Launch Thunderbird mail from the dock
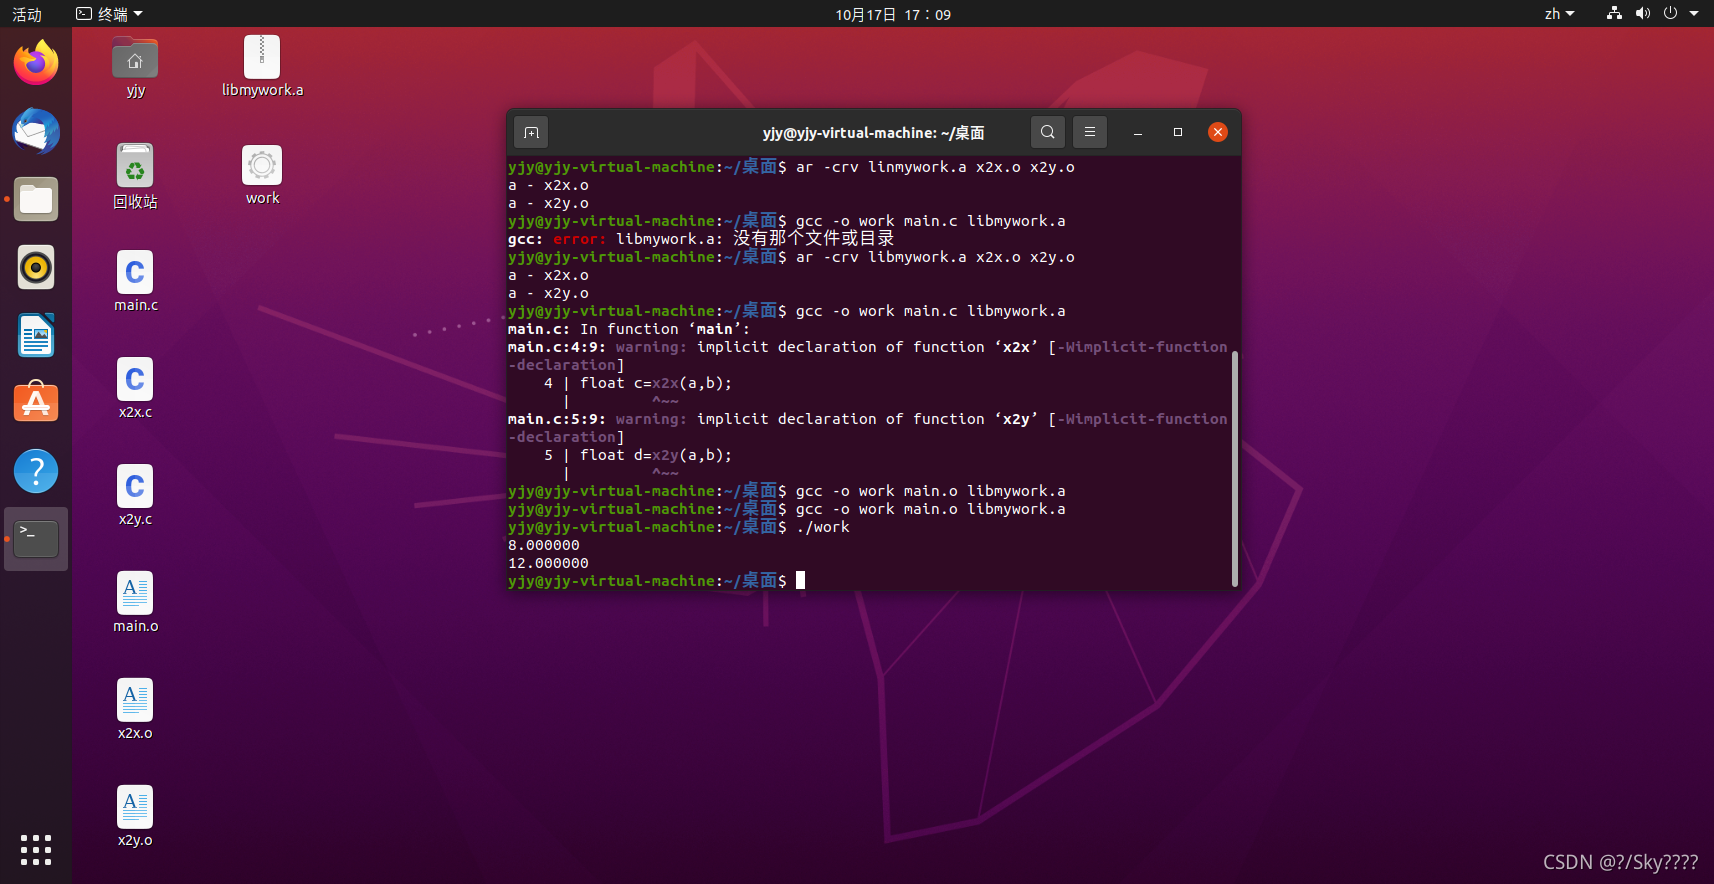The width and height of the screenshot is (1714, 884). tap(36, 131)
